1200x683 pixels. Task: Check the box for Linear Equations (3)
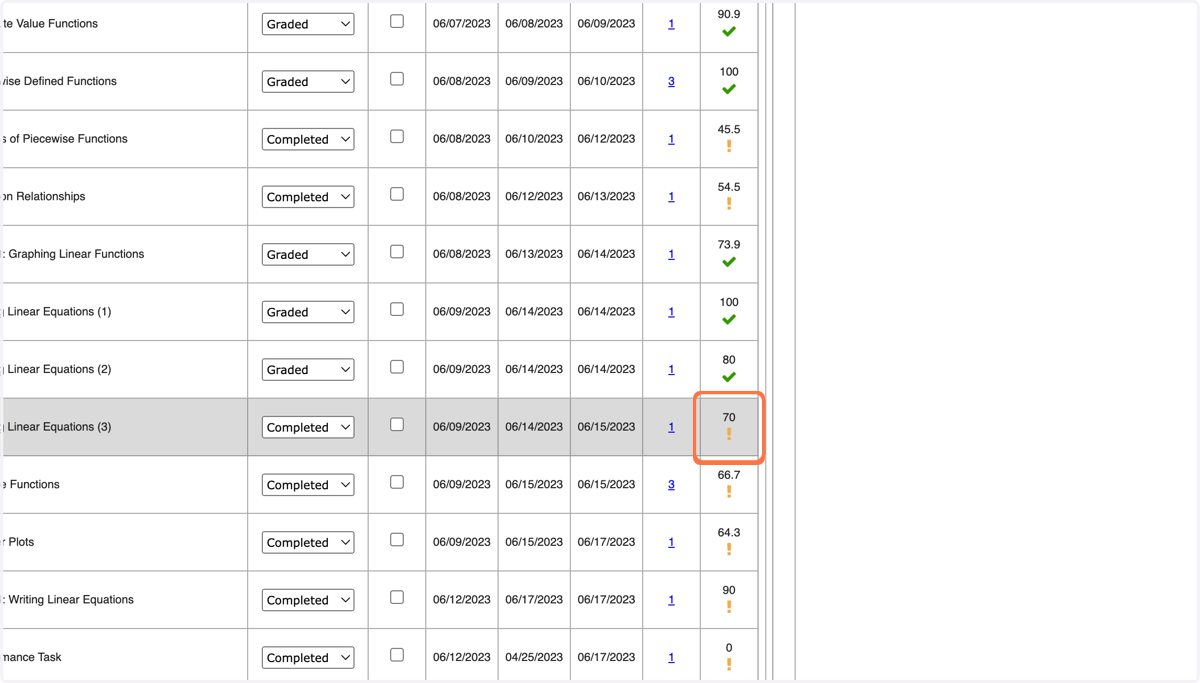(397, 424)
